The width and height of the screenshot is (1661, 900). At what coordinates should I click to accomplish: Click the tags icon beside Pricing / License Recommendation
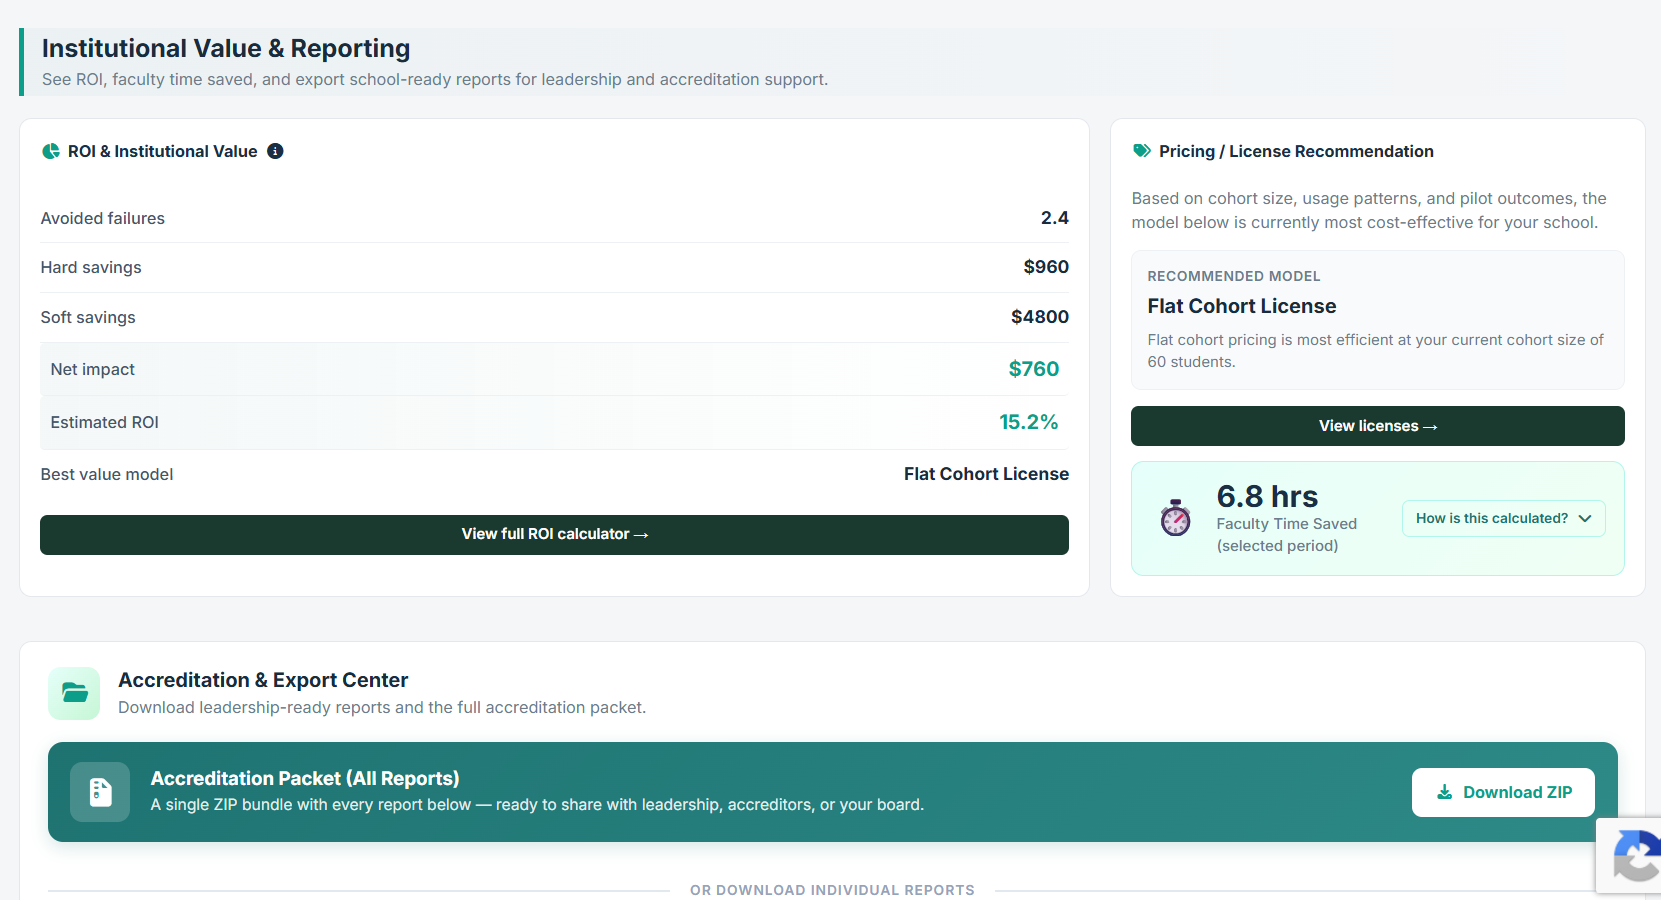(x=1141, y=151)
